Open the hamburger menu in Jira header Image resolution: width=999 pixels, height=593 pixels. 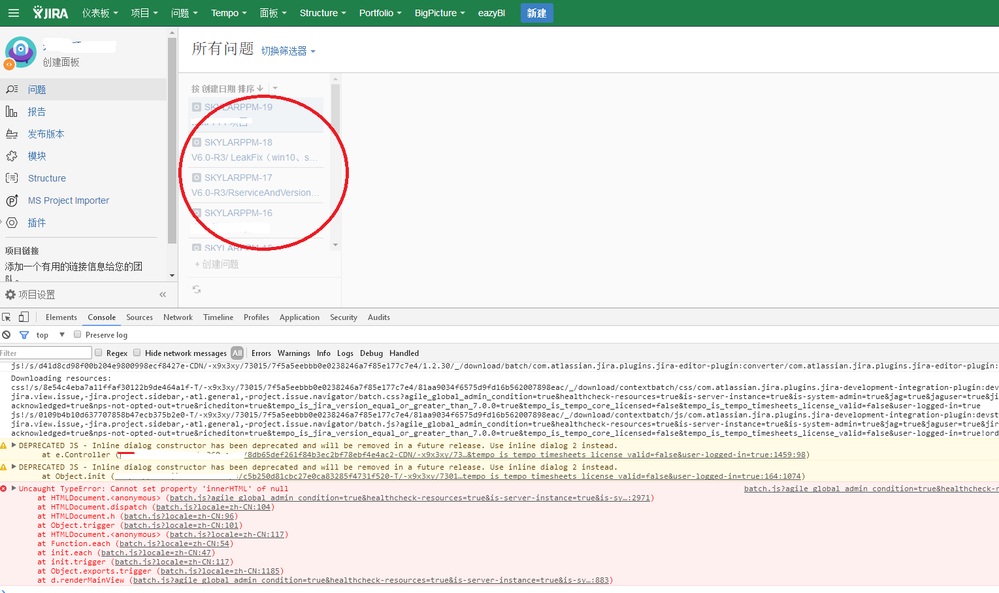[x=13, y=13]
